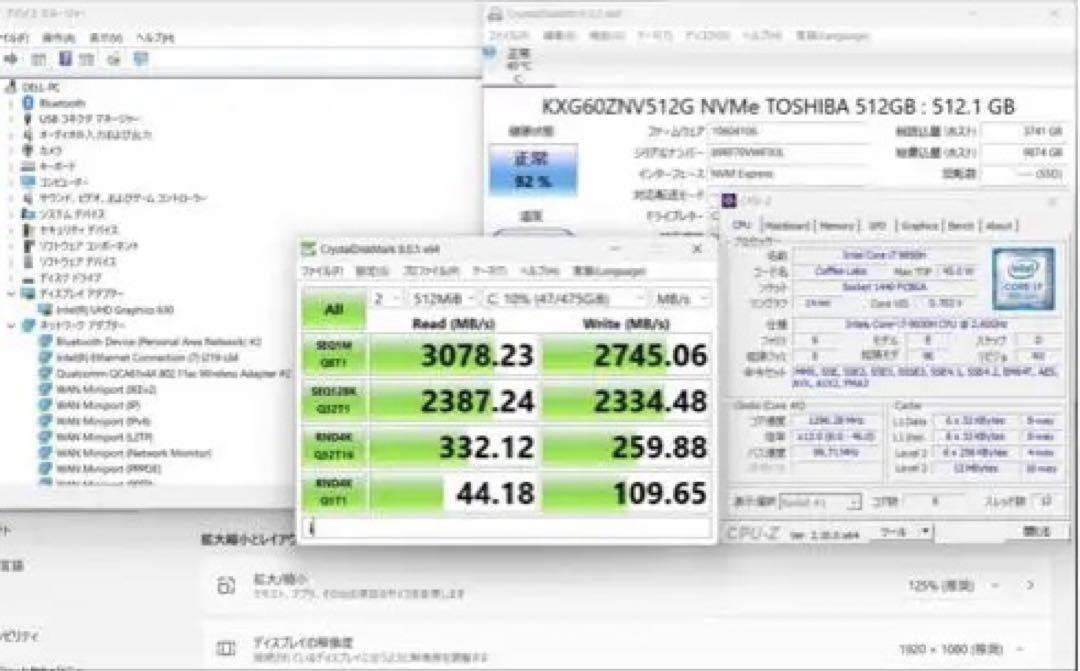This screenshot has height=671, width=1080.
Task: Click the 3078.23 sequential read value
Action: coord(477,355)
